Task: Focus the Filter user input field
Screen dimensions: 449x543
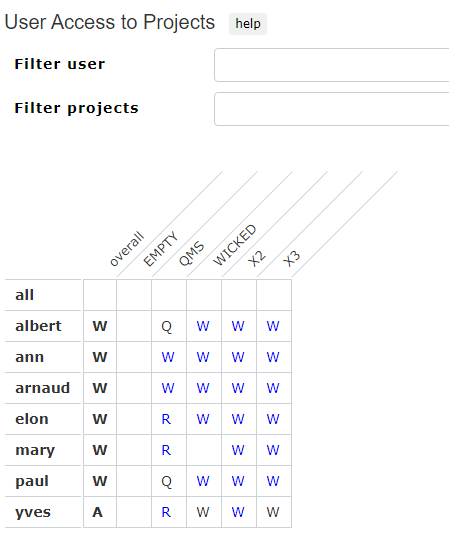Action: (332, 65)
